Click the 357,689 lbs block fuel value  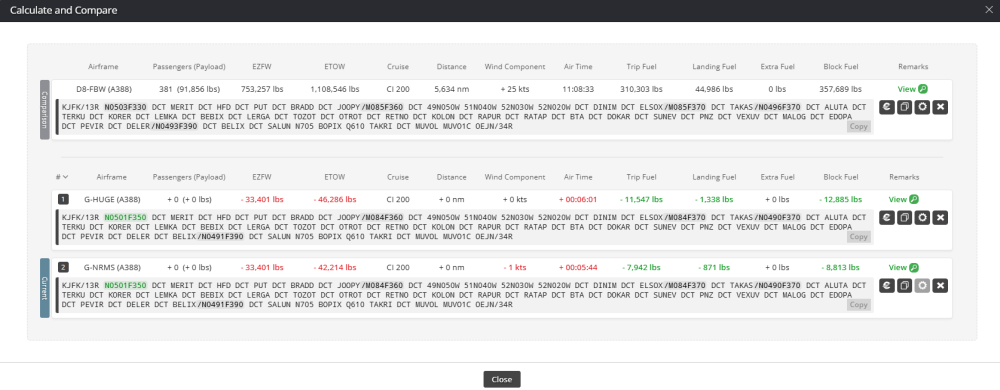pos(840,89)
